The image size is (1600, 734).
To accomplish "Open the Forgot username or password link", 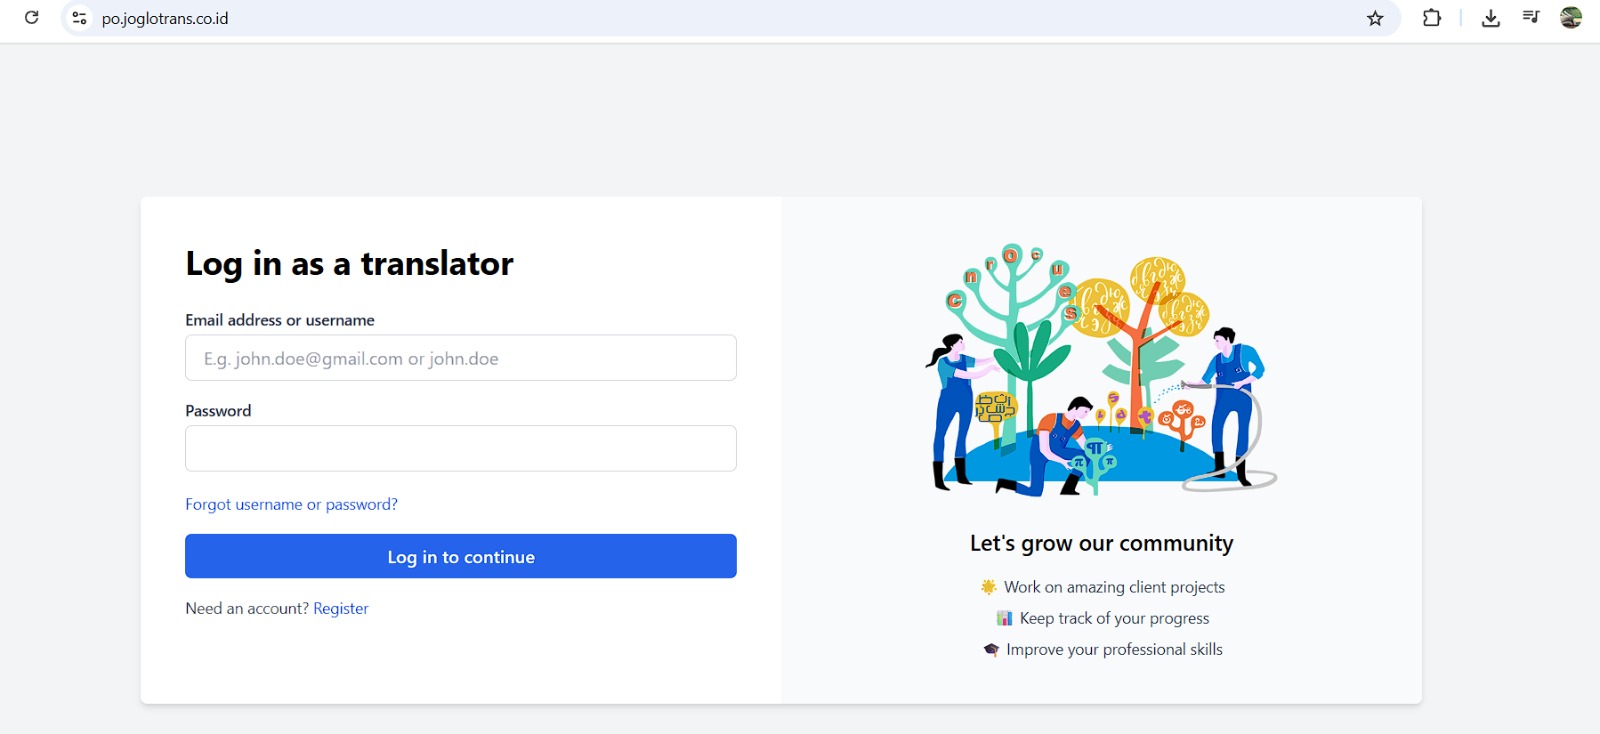I will (x=291, y=504).
